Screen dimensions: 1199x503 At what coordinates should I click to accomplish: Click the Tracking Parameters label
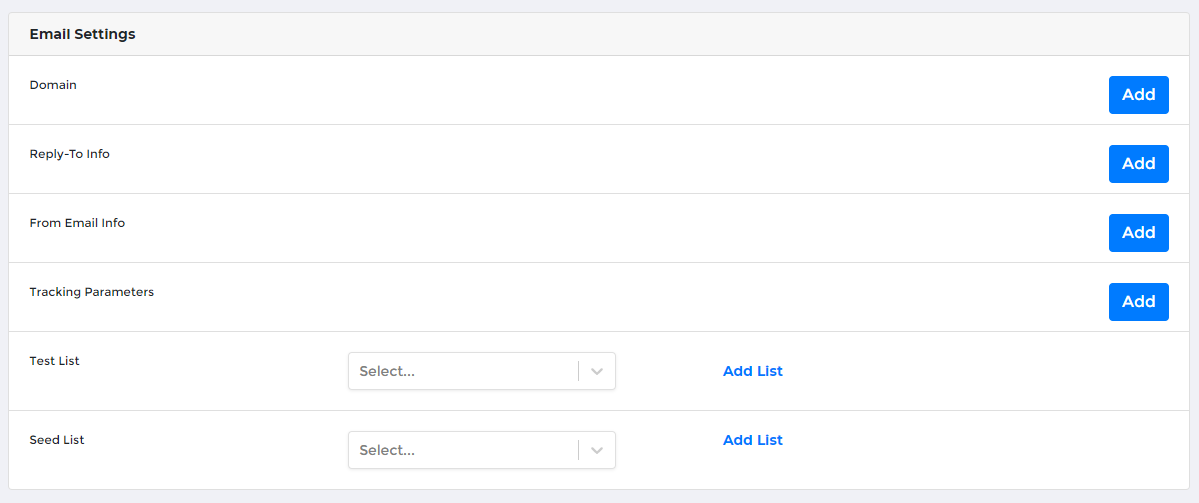(91, 292)
